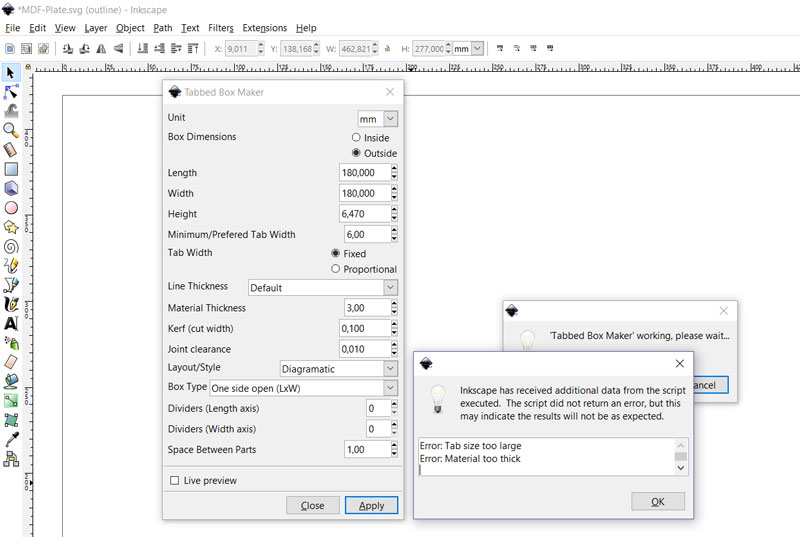This screenshot has width=800, height=537.
Task: Select the Mesh gradient tool
Action: pyautogui.click(x=11, y=420)
